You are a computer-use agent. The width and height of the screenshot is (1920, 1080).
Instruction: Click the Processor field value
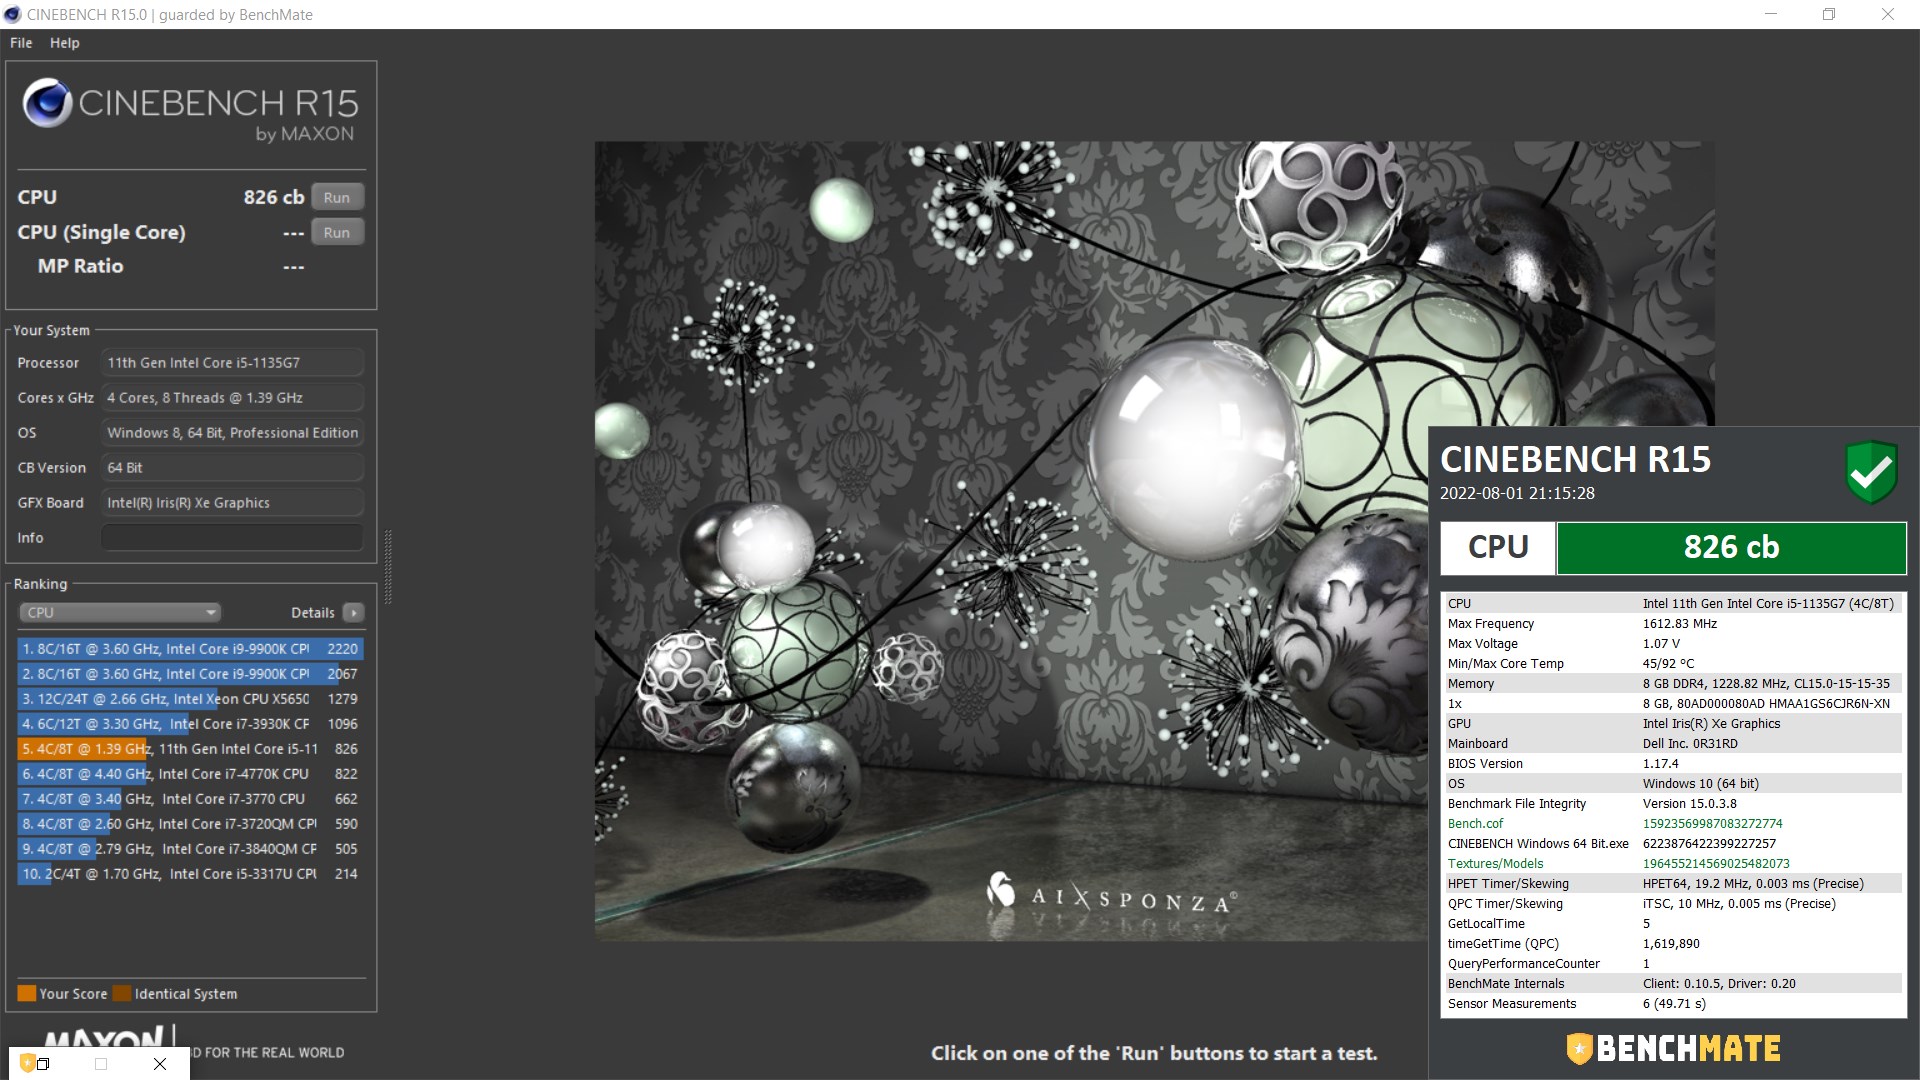[232, 362]
